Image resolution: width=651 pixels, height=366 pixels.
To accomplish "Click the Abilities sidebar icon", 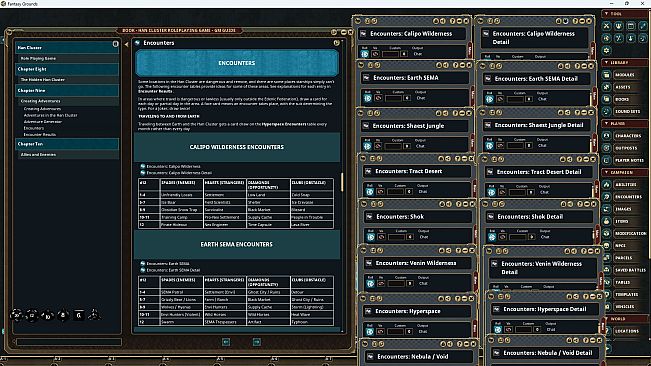I will [x=607, y=184].
